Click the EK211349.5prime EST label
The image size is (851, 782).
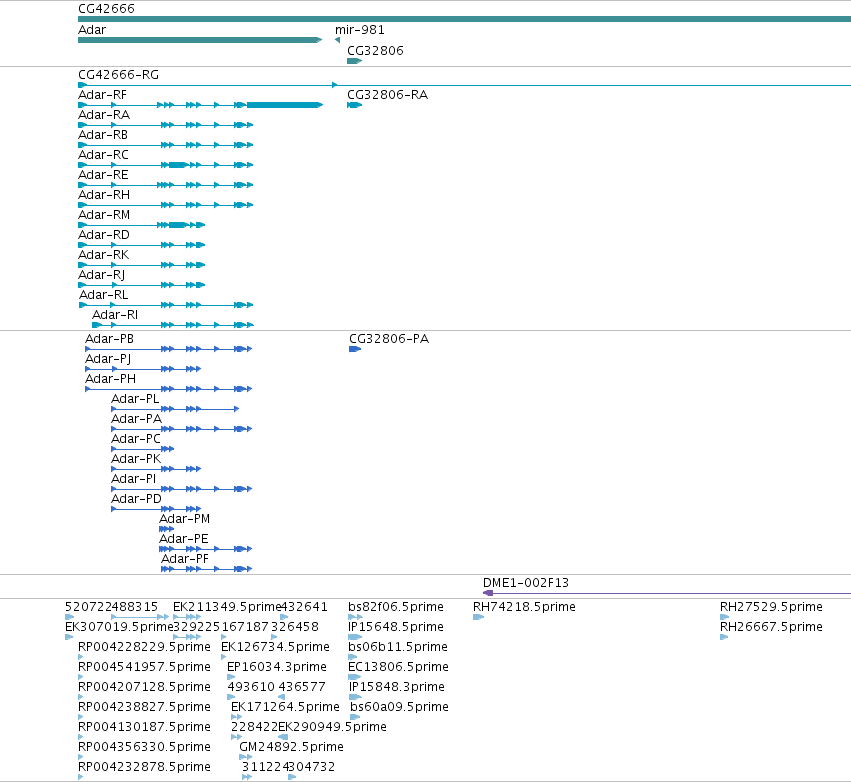point(227,607)
